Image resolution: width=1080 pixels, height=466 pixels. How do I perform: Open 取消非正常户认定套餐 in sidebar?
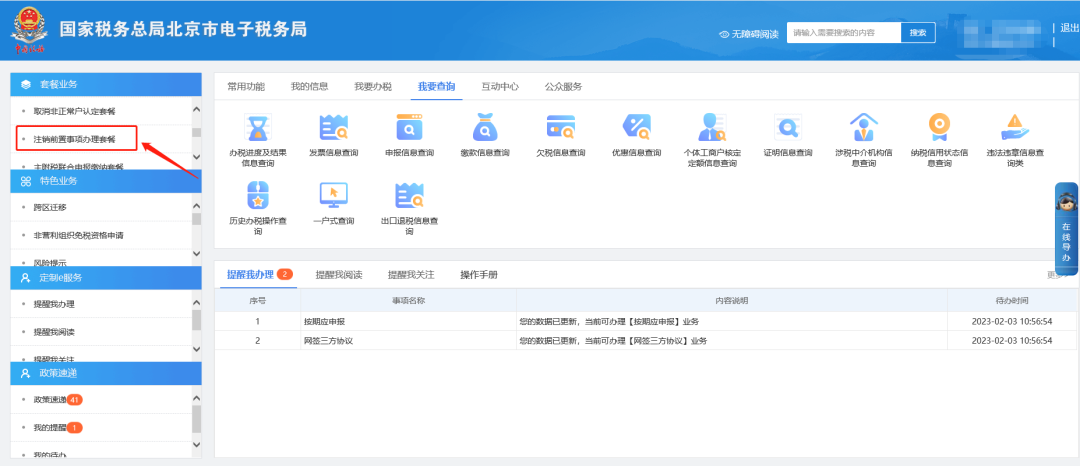[x=74, y=112]
